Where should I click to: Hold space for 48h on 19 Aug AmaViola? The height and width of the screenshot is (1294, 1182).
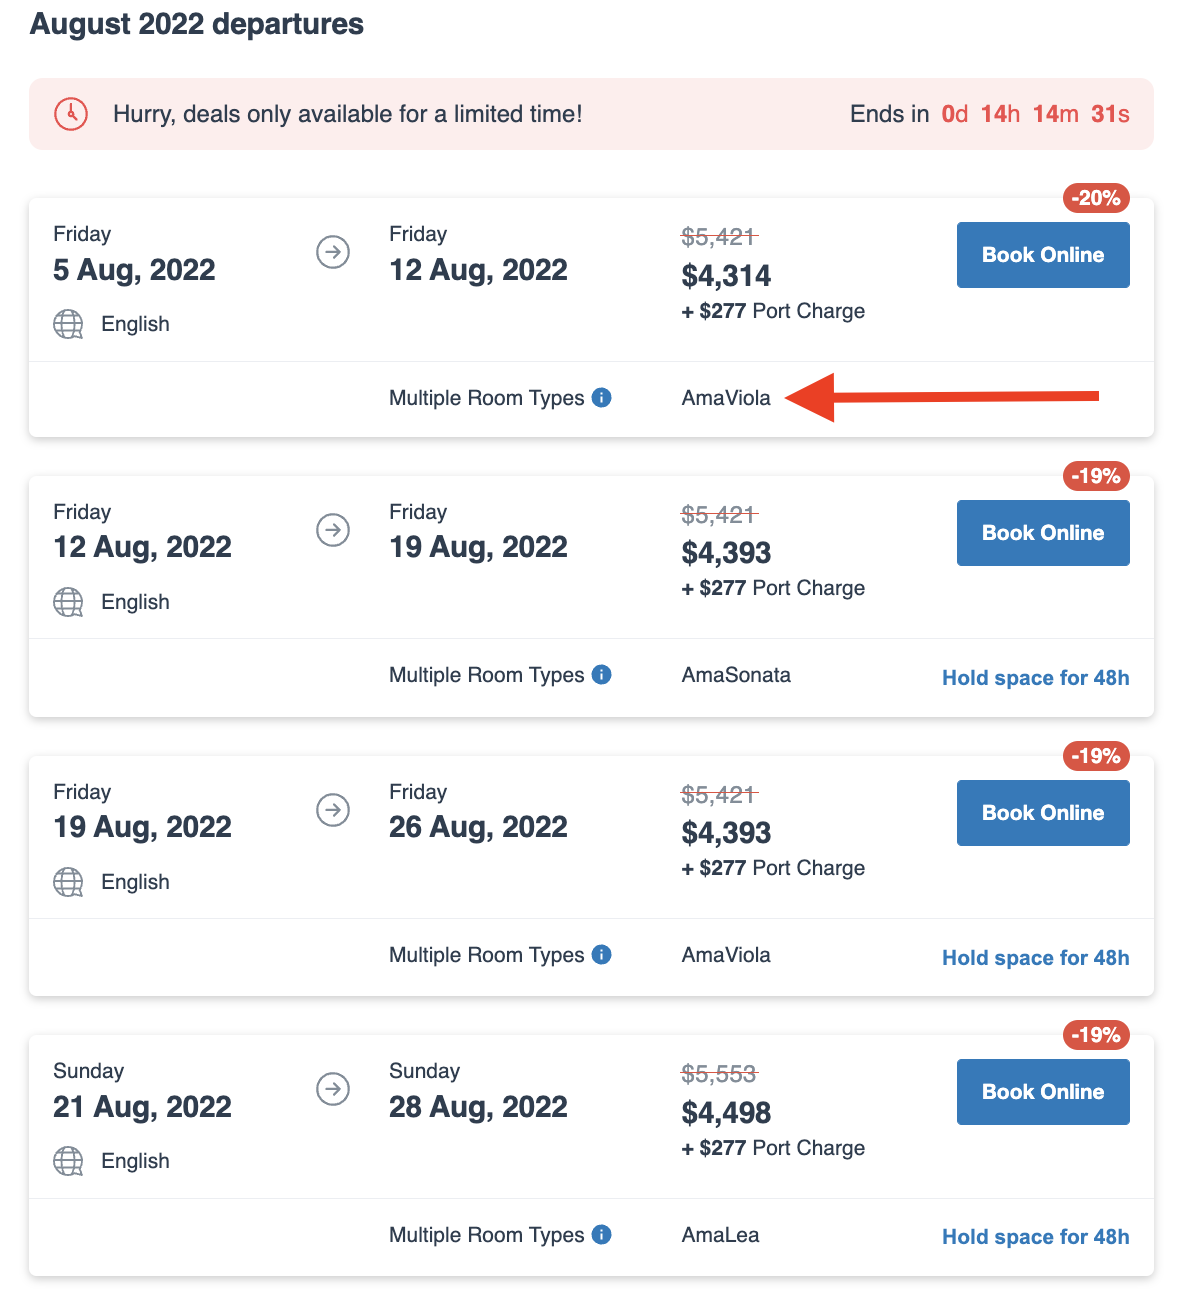1035,958
